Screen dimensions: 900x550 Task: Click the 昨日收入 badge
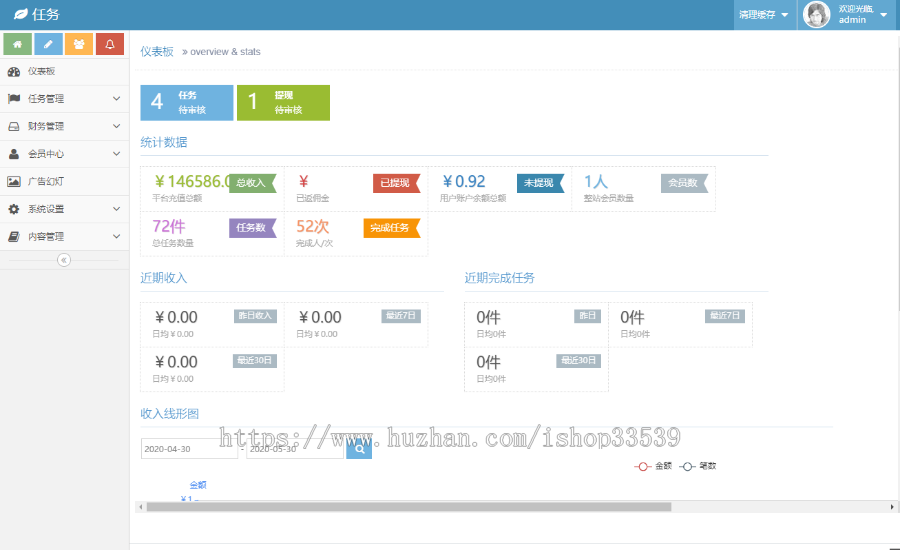255,316
